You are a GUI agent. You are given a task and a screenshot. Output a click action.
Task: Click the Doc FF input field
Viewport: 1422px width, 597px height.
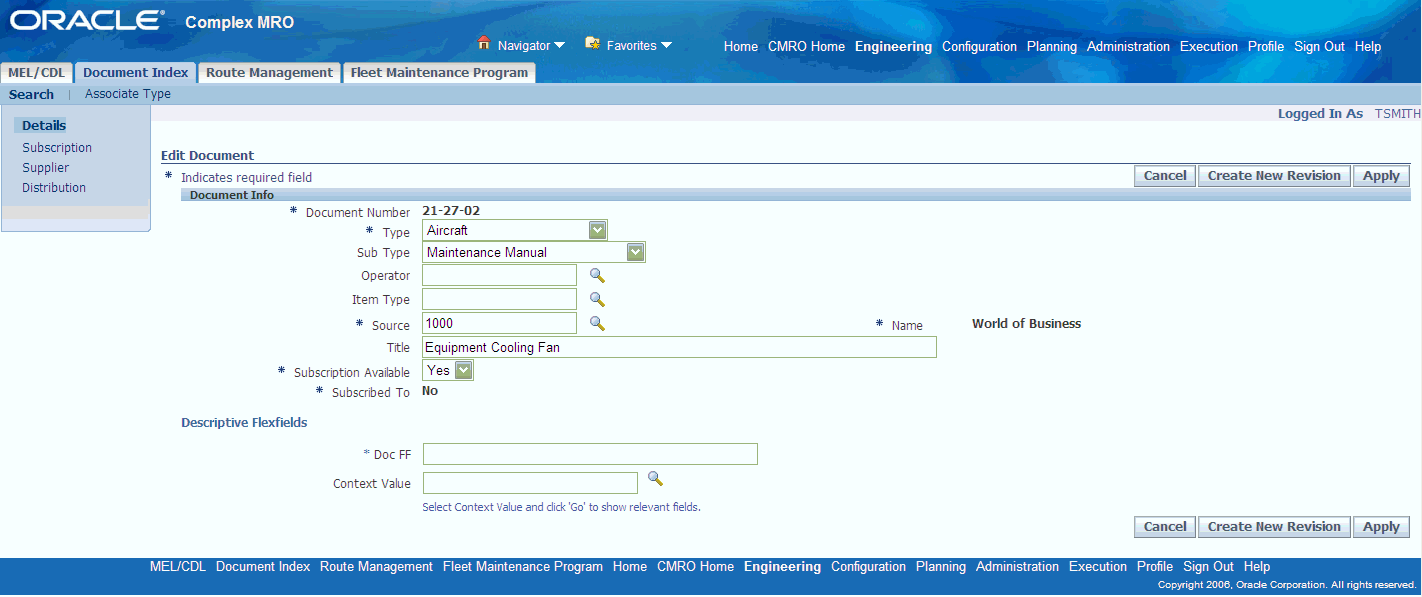[x=590, y=454]
